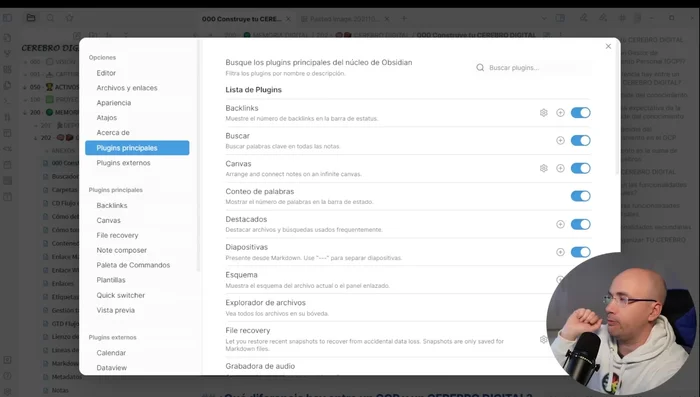The image size is (700, 397).
Task: Collapse the 202 subfolder in file tree
Action: tap(36, 138)
